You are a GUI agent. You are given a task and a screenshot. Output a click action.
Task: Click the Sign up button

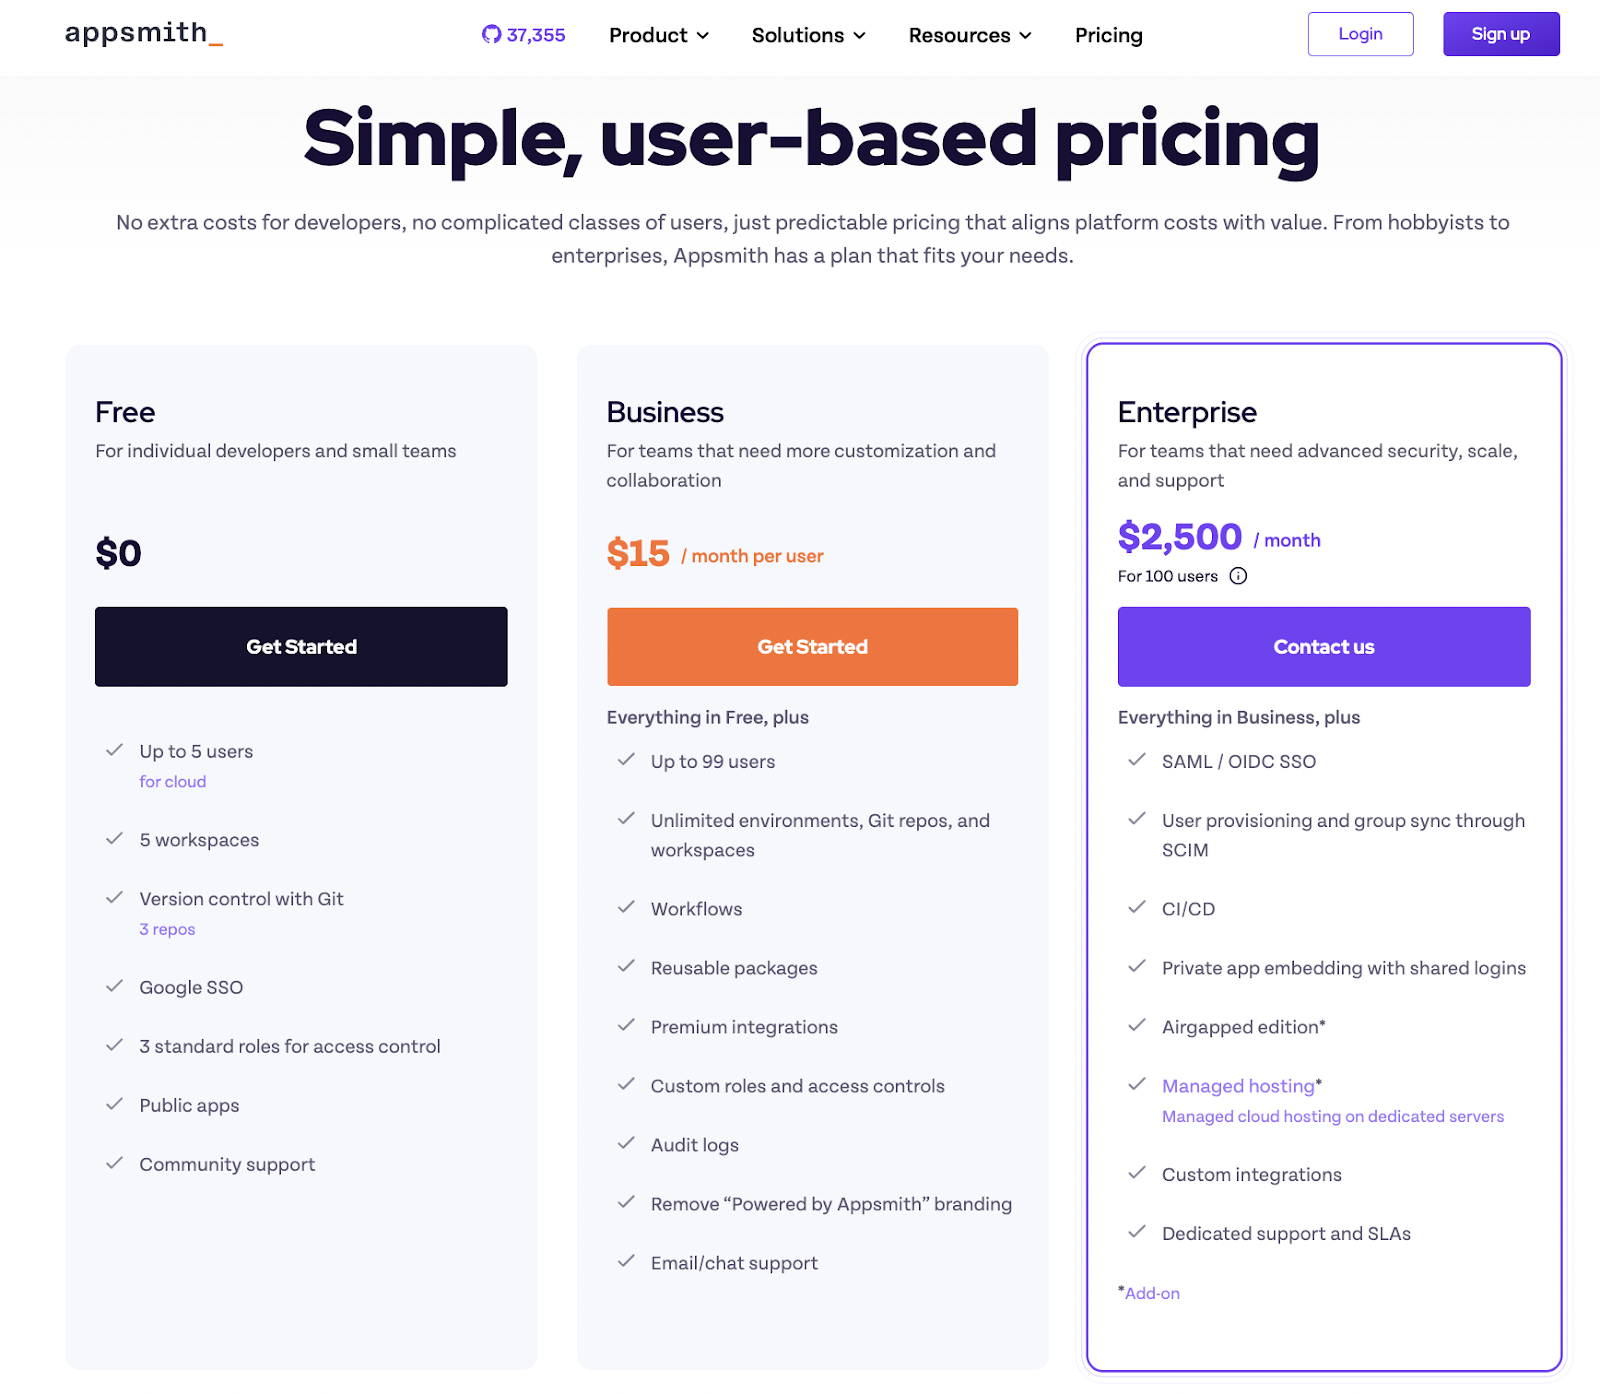click(1500, 34)
